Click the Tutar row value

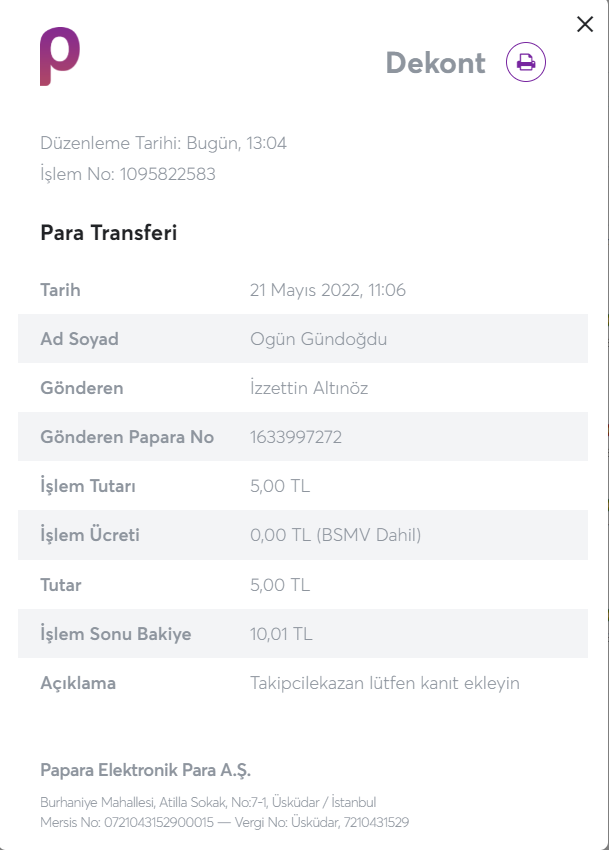(x=280, y=585)
